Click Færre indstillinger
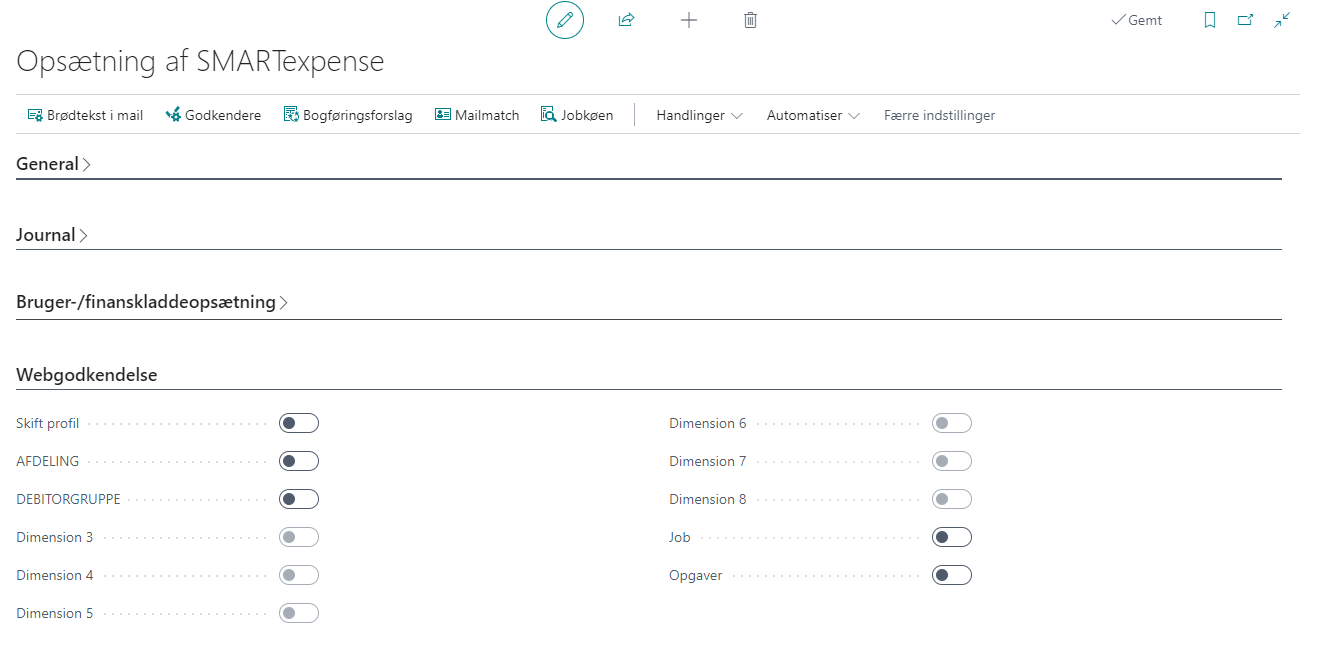Screen dimensions: 1322x661 pos(939,115)
